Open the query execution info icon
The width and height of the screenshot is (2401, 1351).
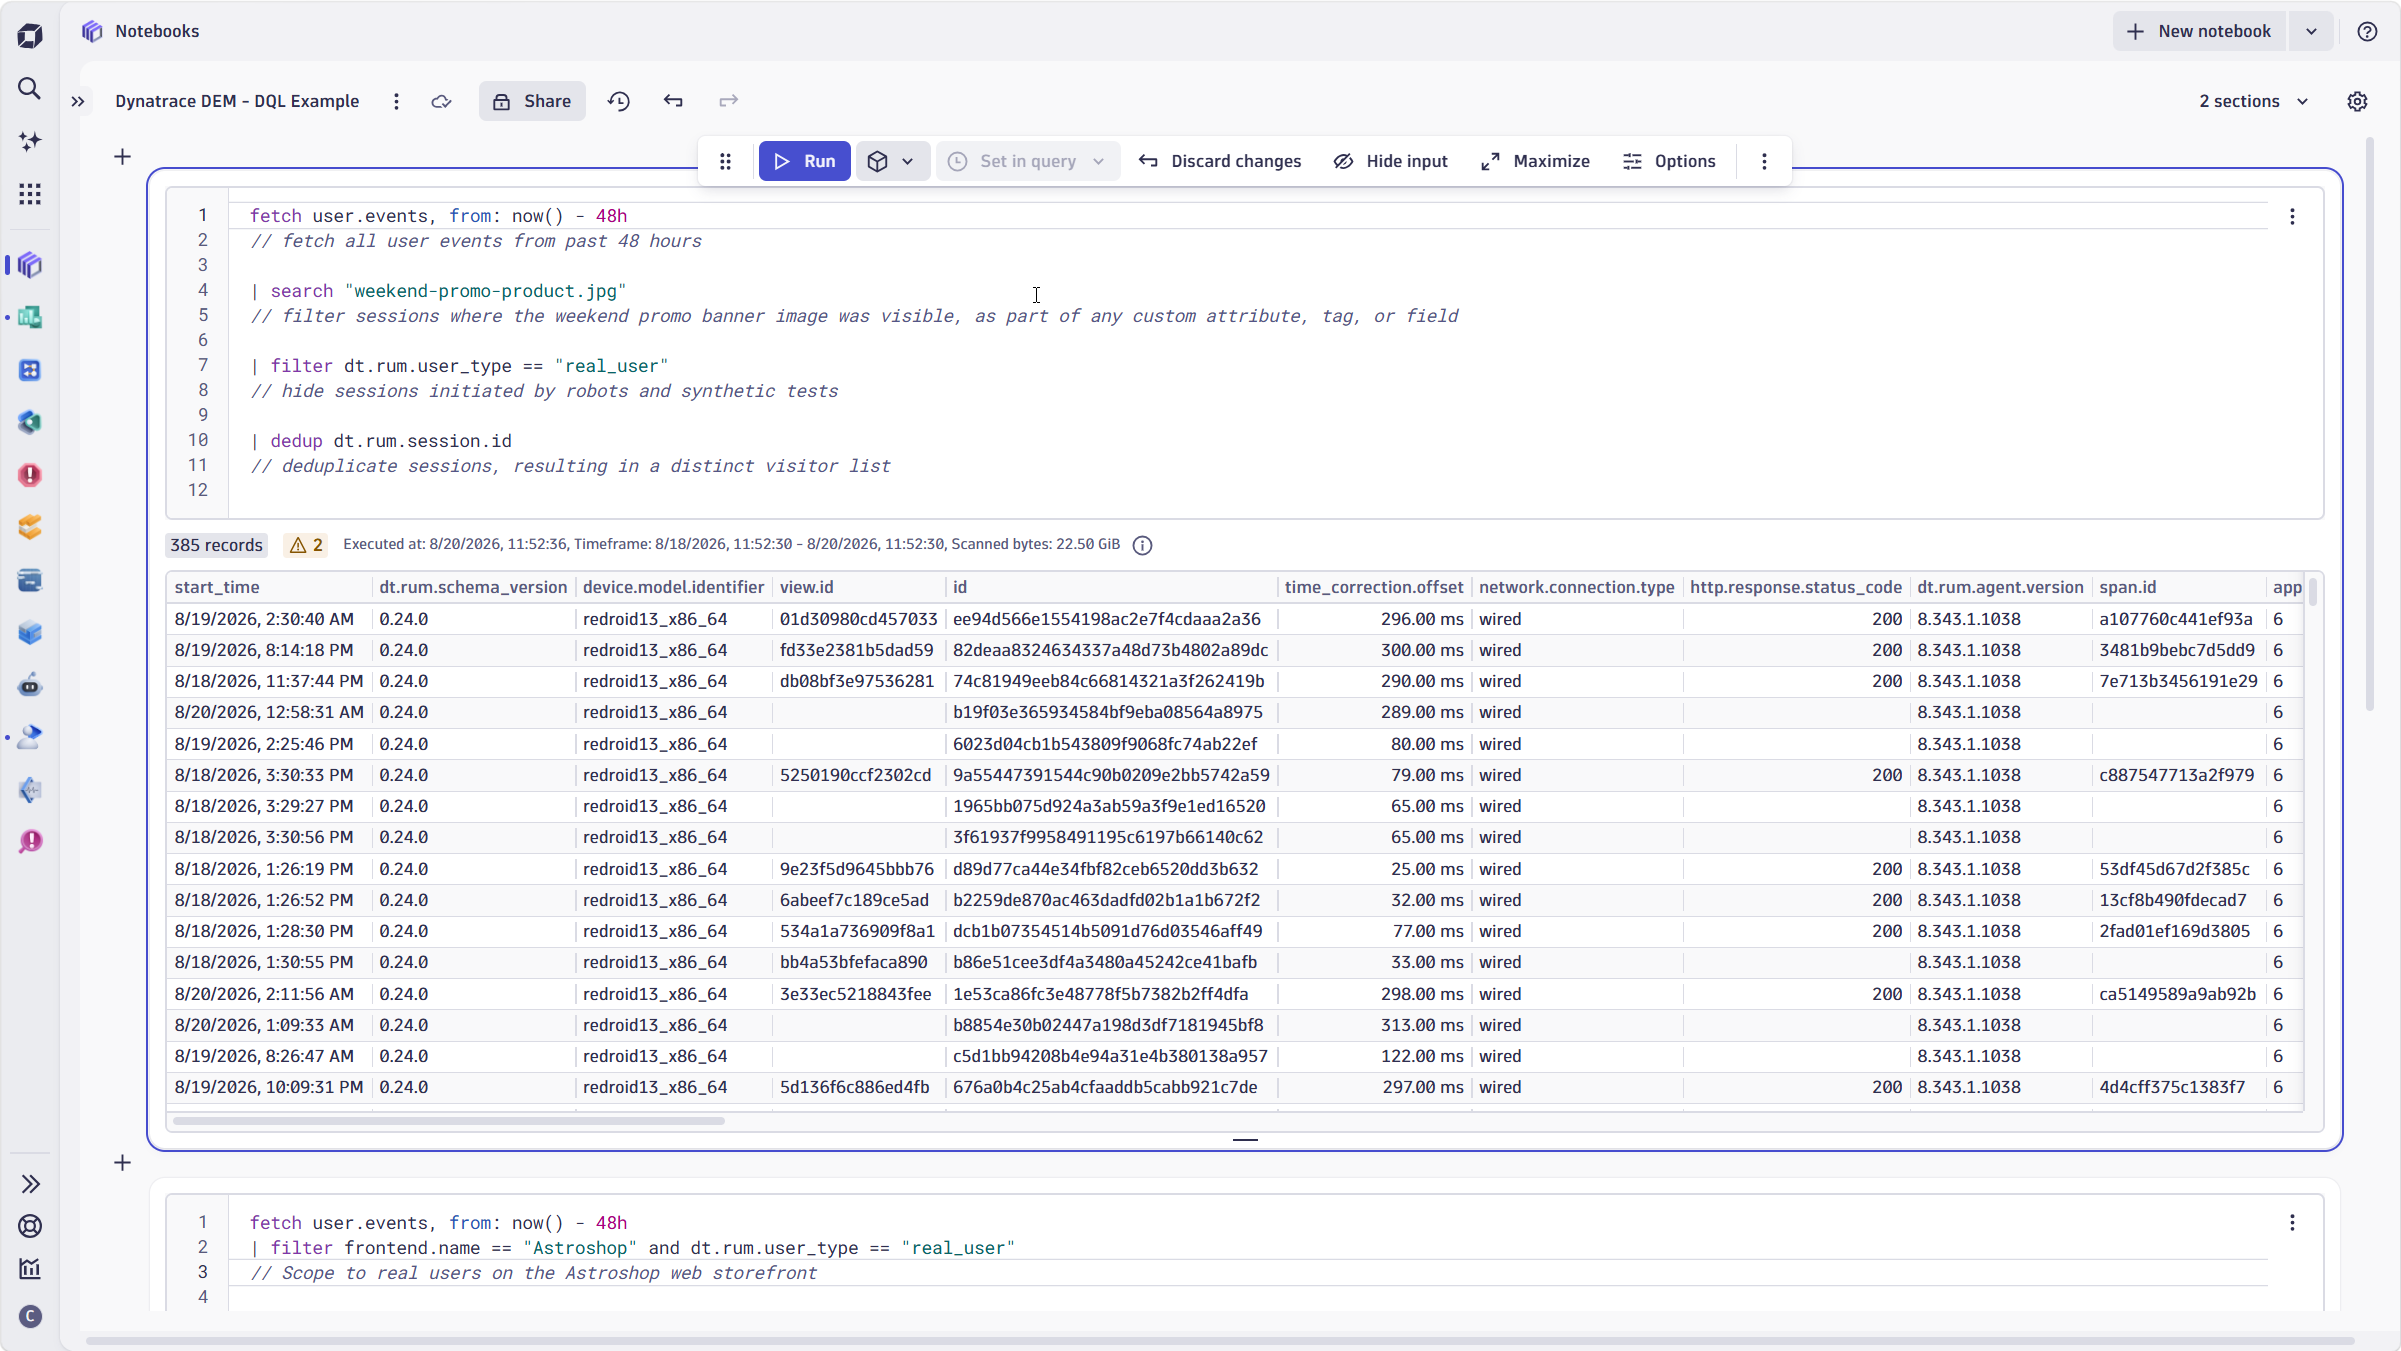(x=1142, y=545)
